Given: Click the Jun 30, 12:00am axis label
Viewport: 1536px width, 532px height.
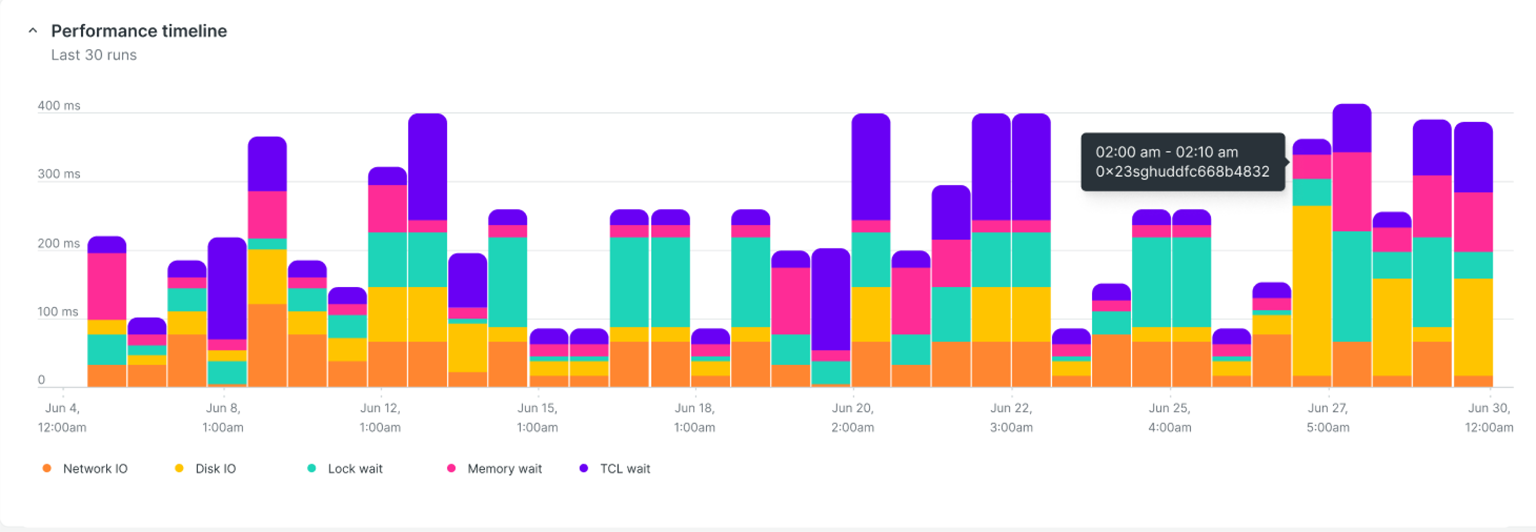Looking at the screenshot, I should (x=1489, y=418).
